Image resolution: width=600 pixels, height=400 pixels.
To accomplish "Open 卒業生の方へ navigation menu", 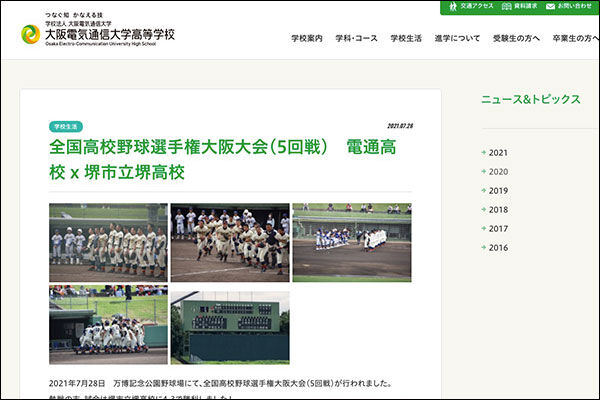I will click(576, 38).
